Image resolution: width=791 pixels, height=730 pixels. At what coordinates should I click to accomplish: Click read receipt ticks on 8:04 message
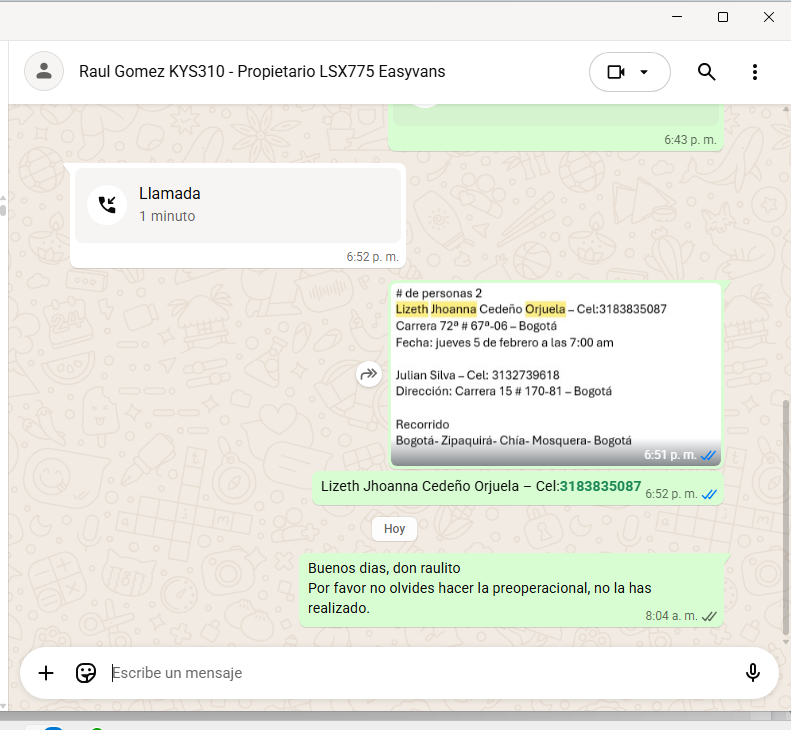point(709,616)
